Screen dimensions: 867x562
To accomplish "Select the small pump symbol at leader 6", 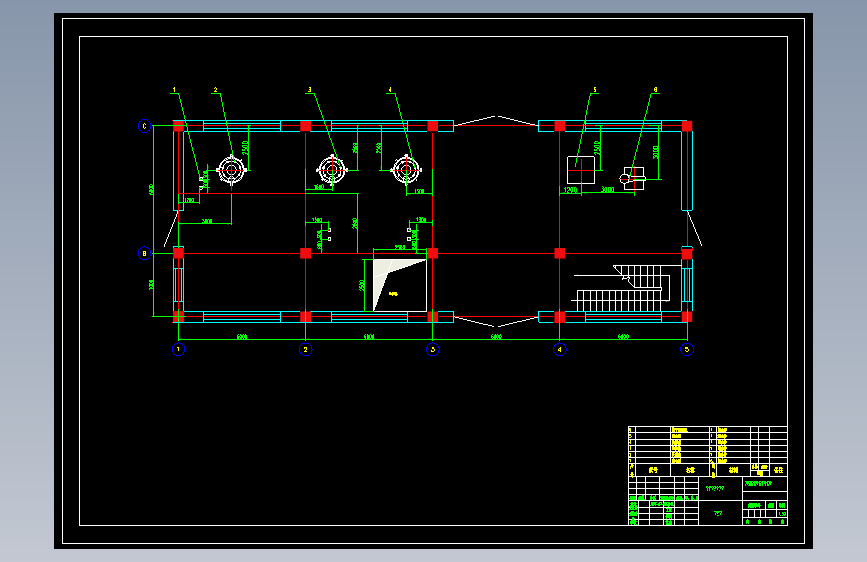I will [x=633, y=179].
